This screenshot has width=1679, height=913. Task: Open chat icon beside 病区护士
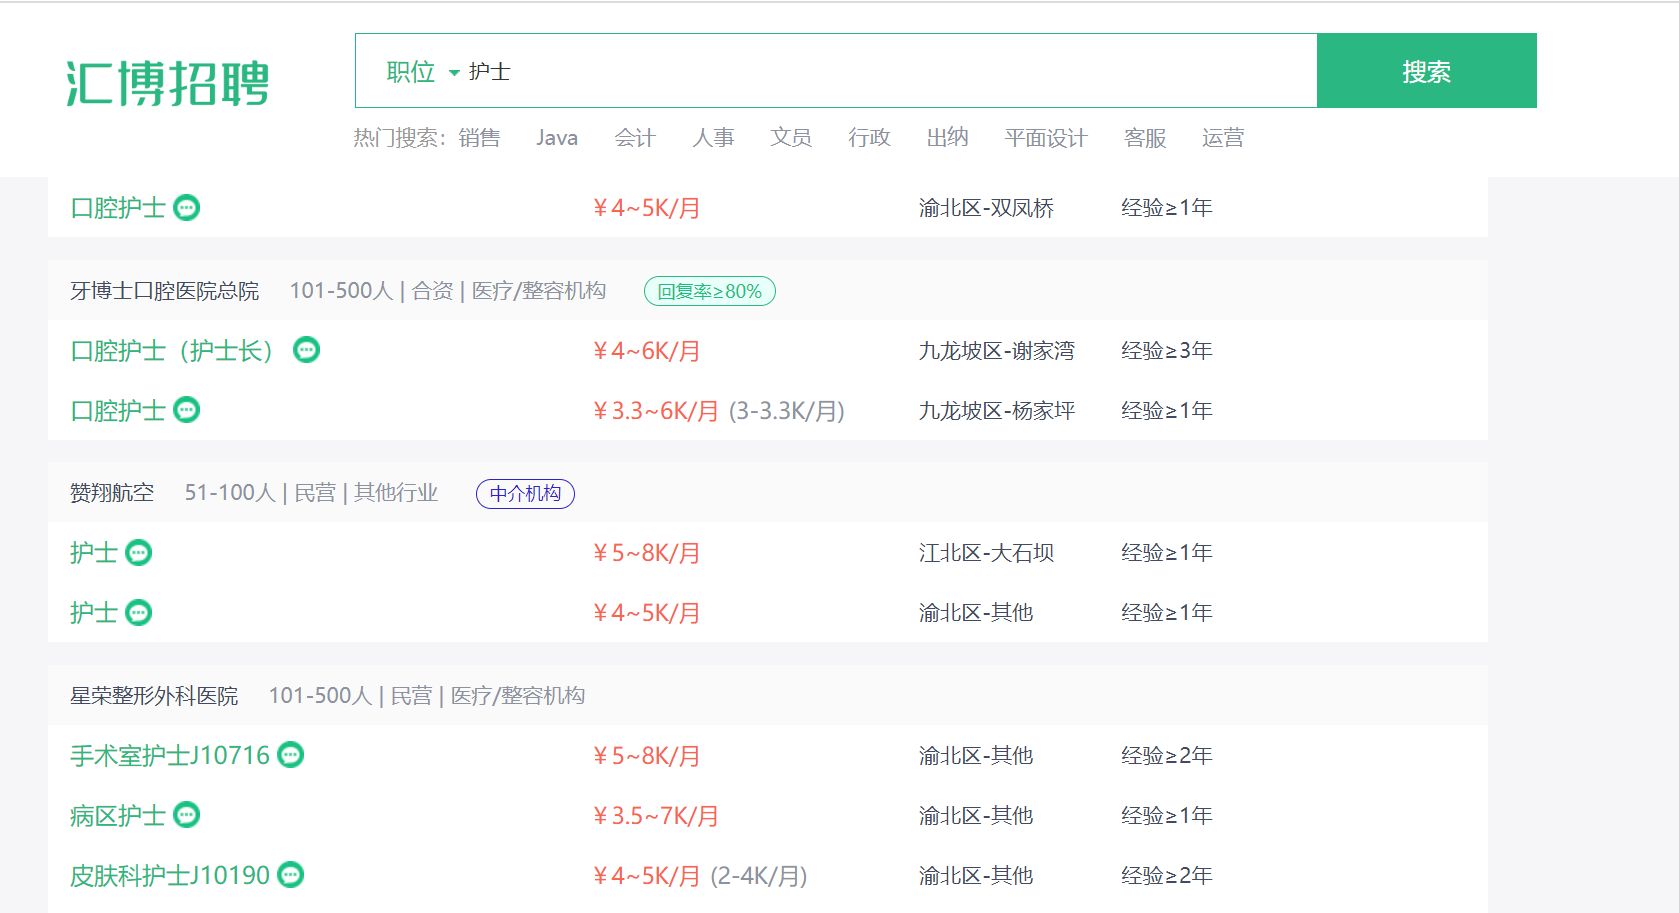point(187,815)
